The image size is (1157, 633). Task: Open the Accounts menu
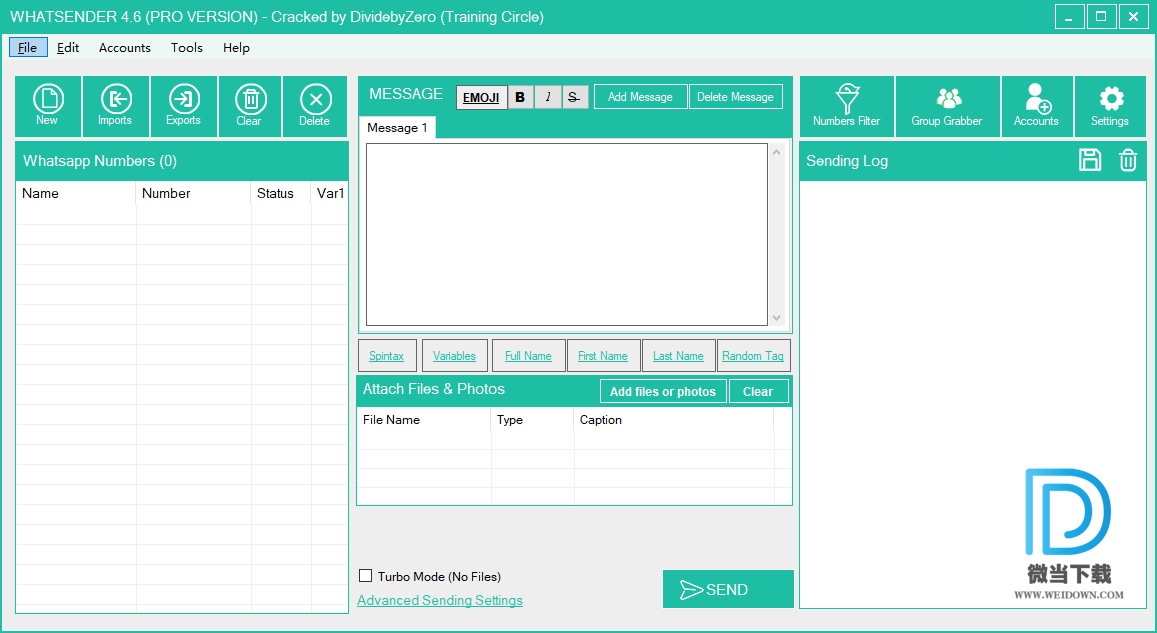[x=125, y=47]
